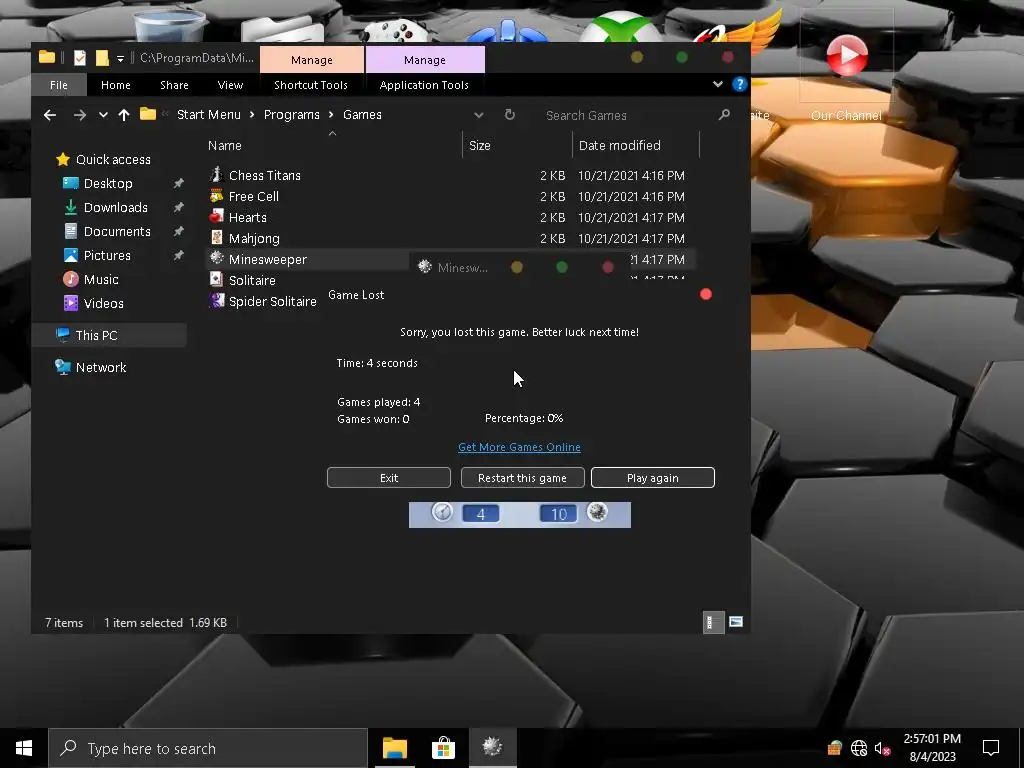Open Microsoft Store from the taskbar
Viewport: 1024px width, 768px height.
(x=443, y=748)
